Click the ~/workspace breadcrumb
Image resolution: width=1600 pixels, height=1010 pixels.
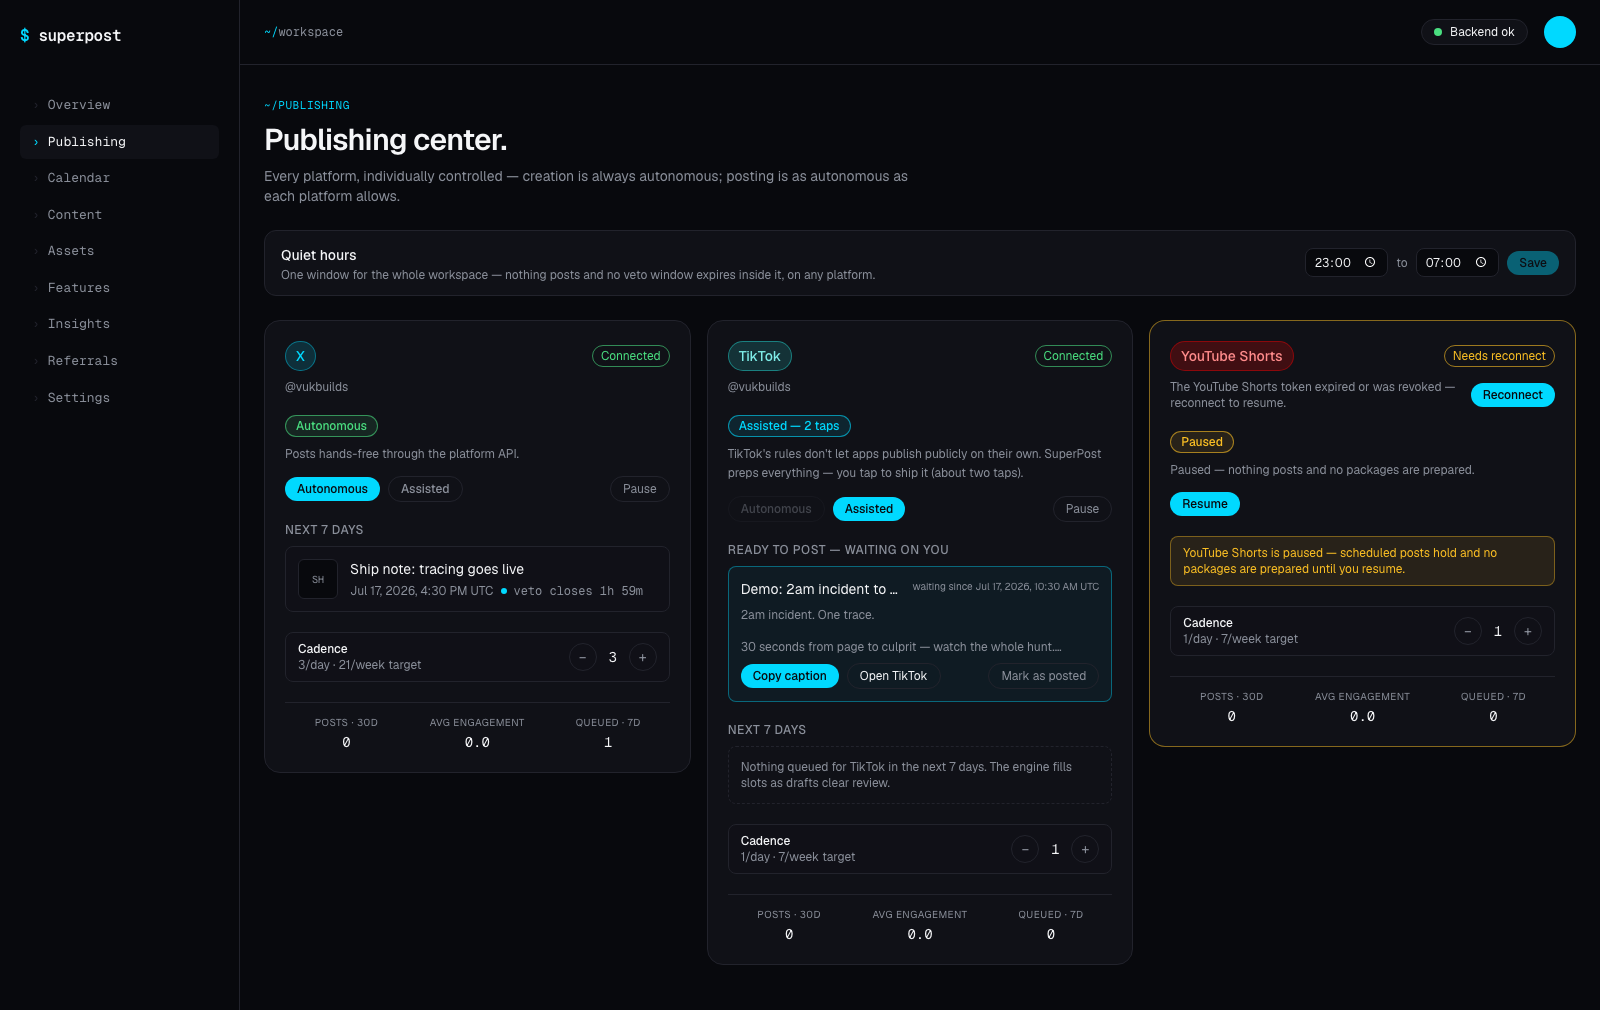tap(304, 32)
